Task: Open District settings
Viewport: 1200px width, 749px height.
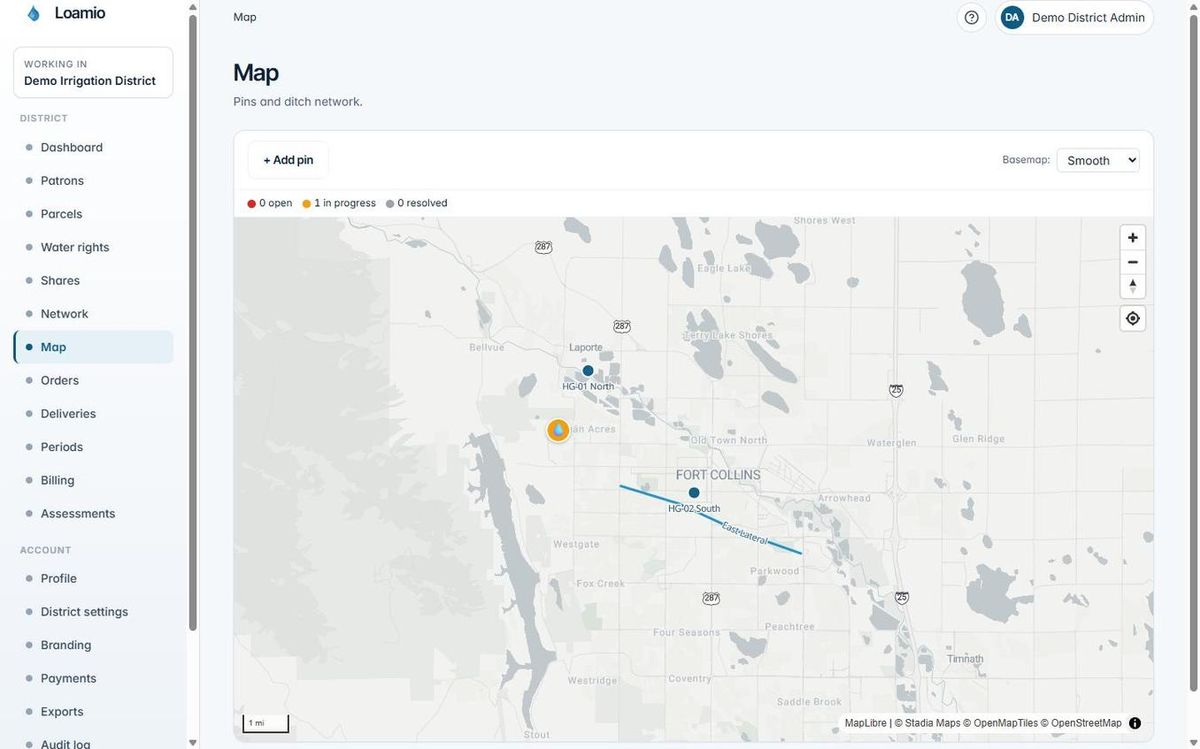Action: click(93, 612)
